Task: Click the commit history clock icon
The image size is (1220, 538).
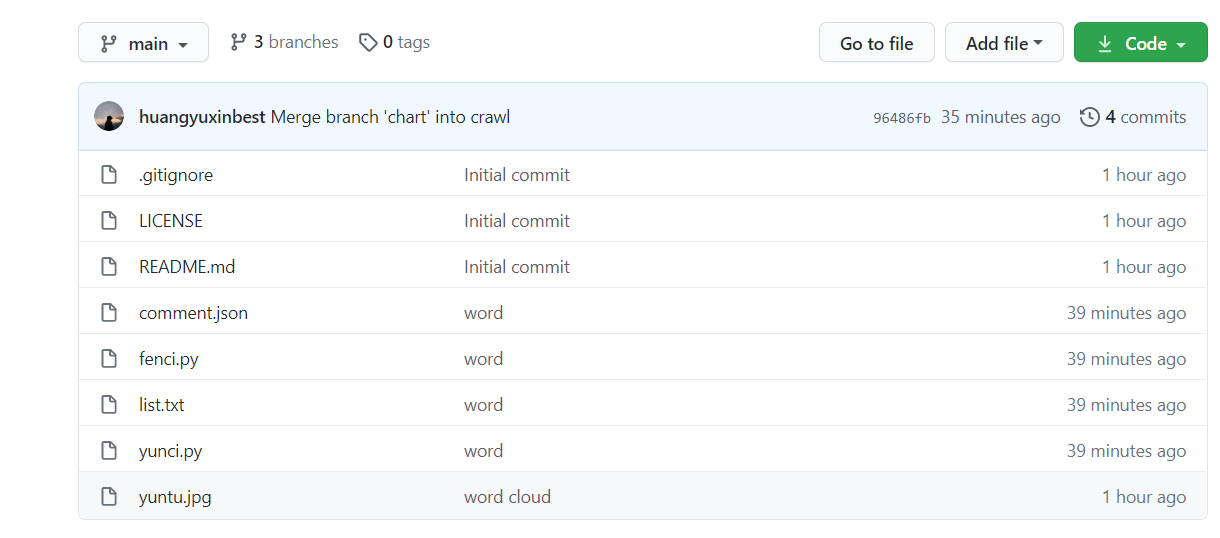Action: 1089,117
